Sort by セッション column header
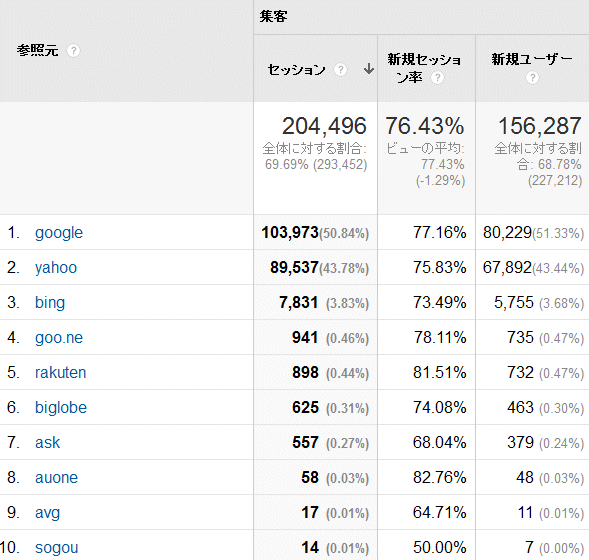Screen dimensions: 589x560 (296, 69)
